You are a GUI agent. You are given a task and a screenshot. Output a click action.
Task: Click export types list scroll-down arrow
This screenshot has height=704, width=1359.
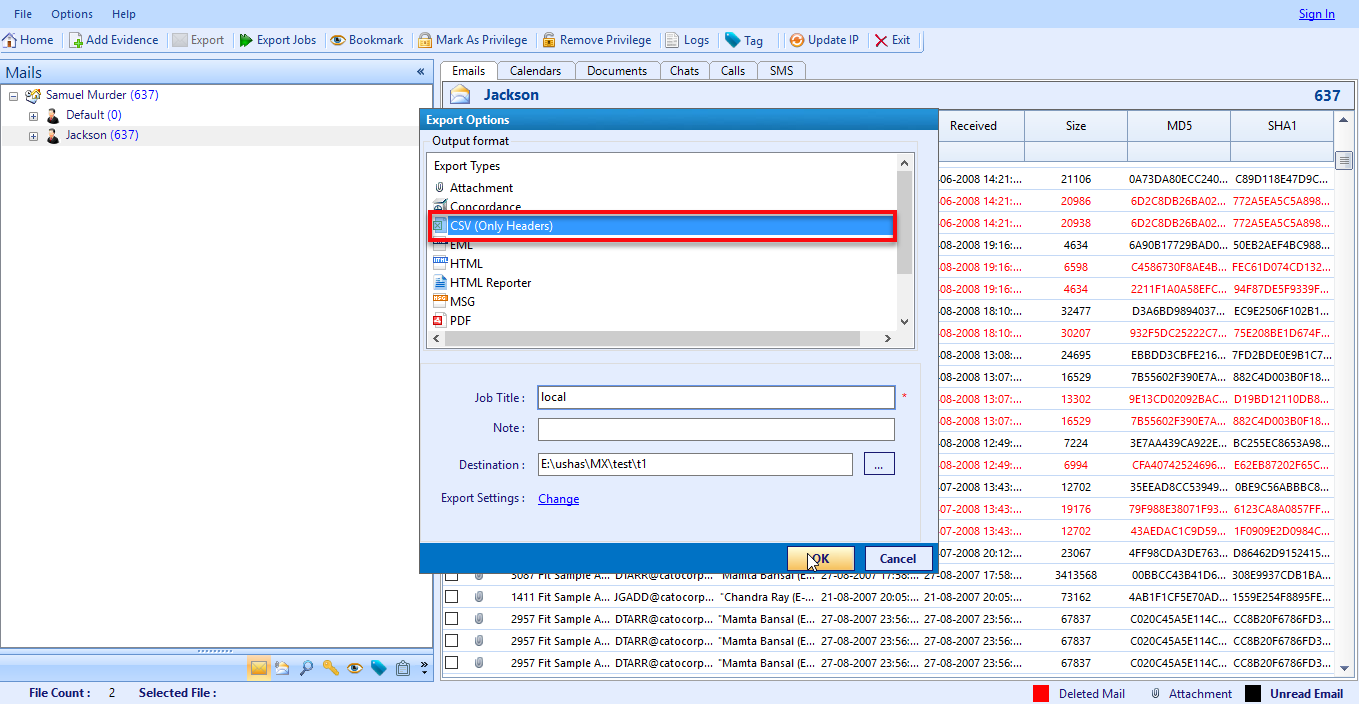(905, 322)
